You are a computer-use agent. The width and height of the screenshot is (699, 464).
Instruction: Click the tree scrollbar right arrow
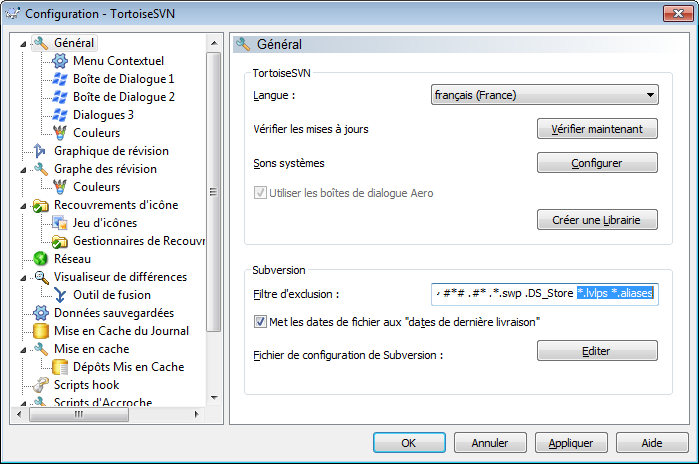[x=196, y=415]
